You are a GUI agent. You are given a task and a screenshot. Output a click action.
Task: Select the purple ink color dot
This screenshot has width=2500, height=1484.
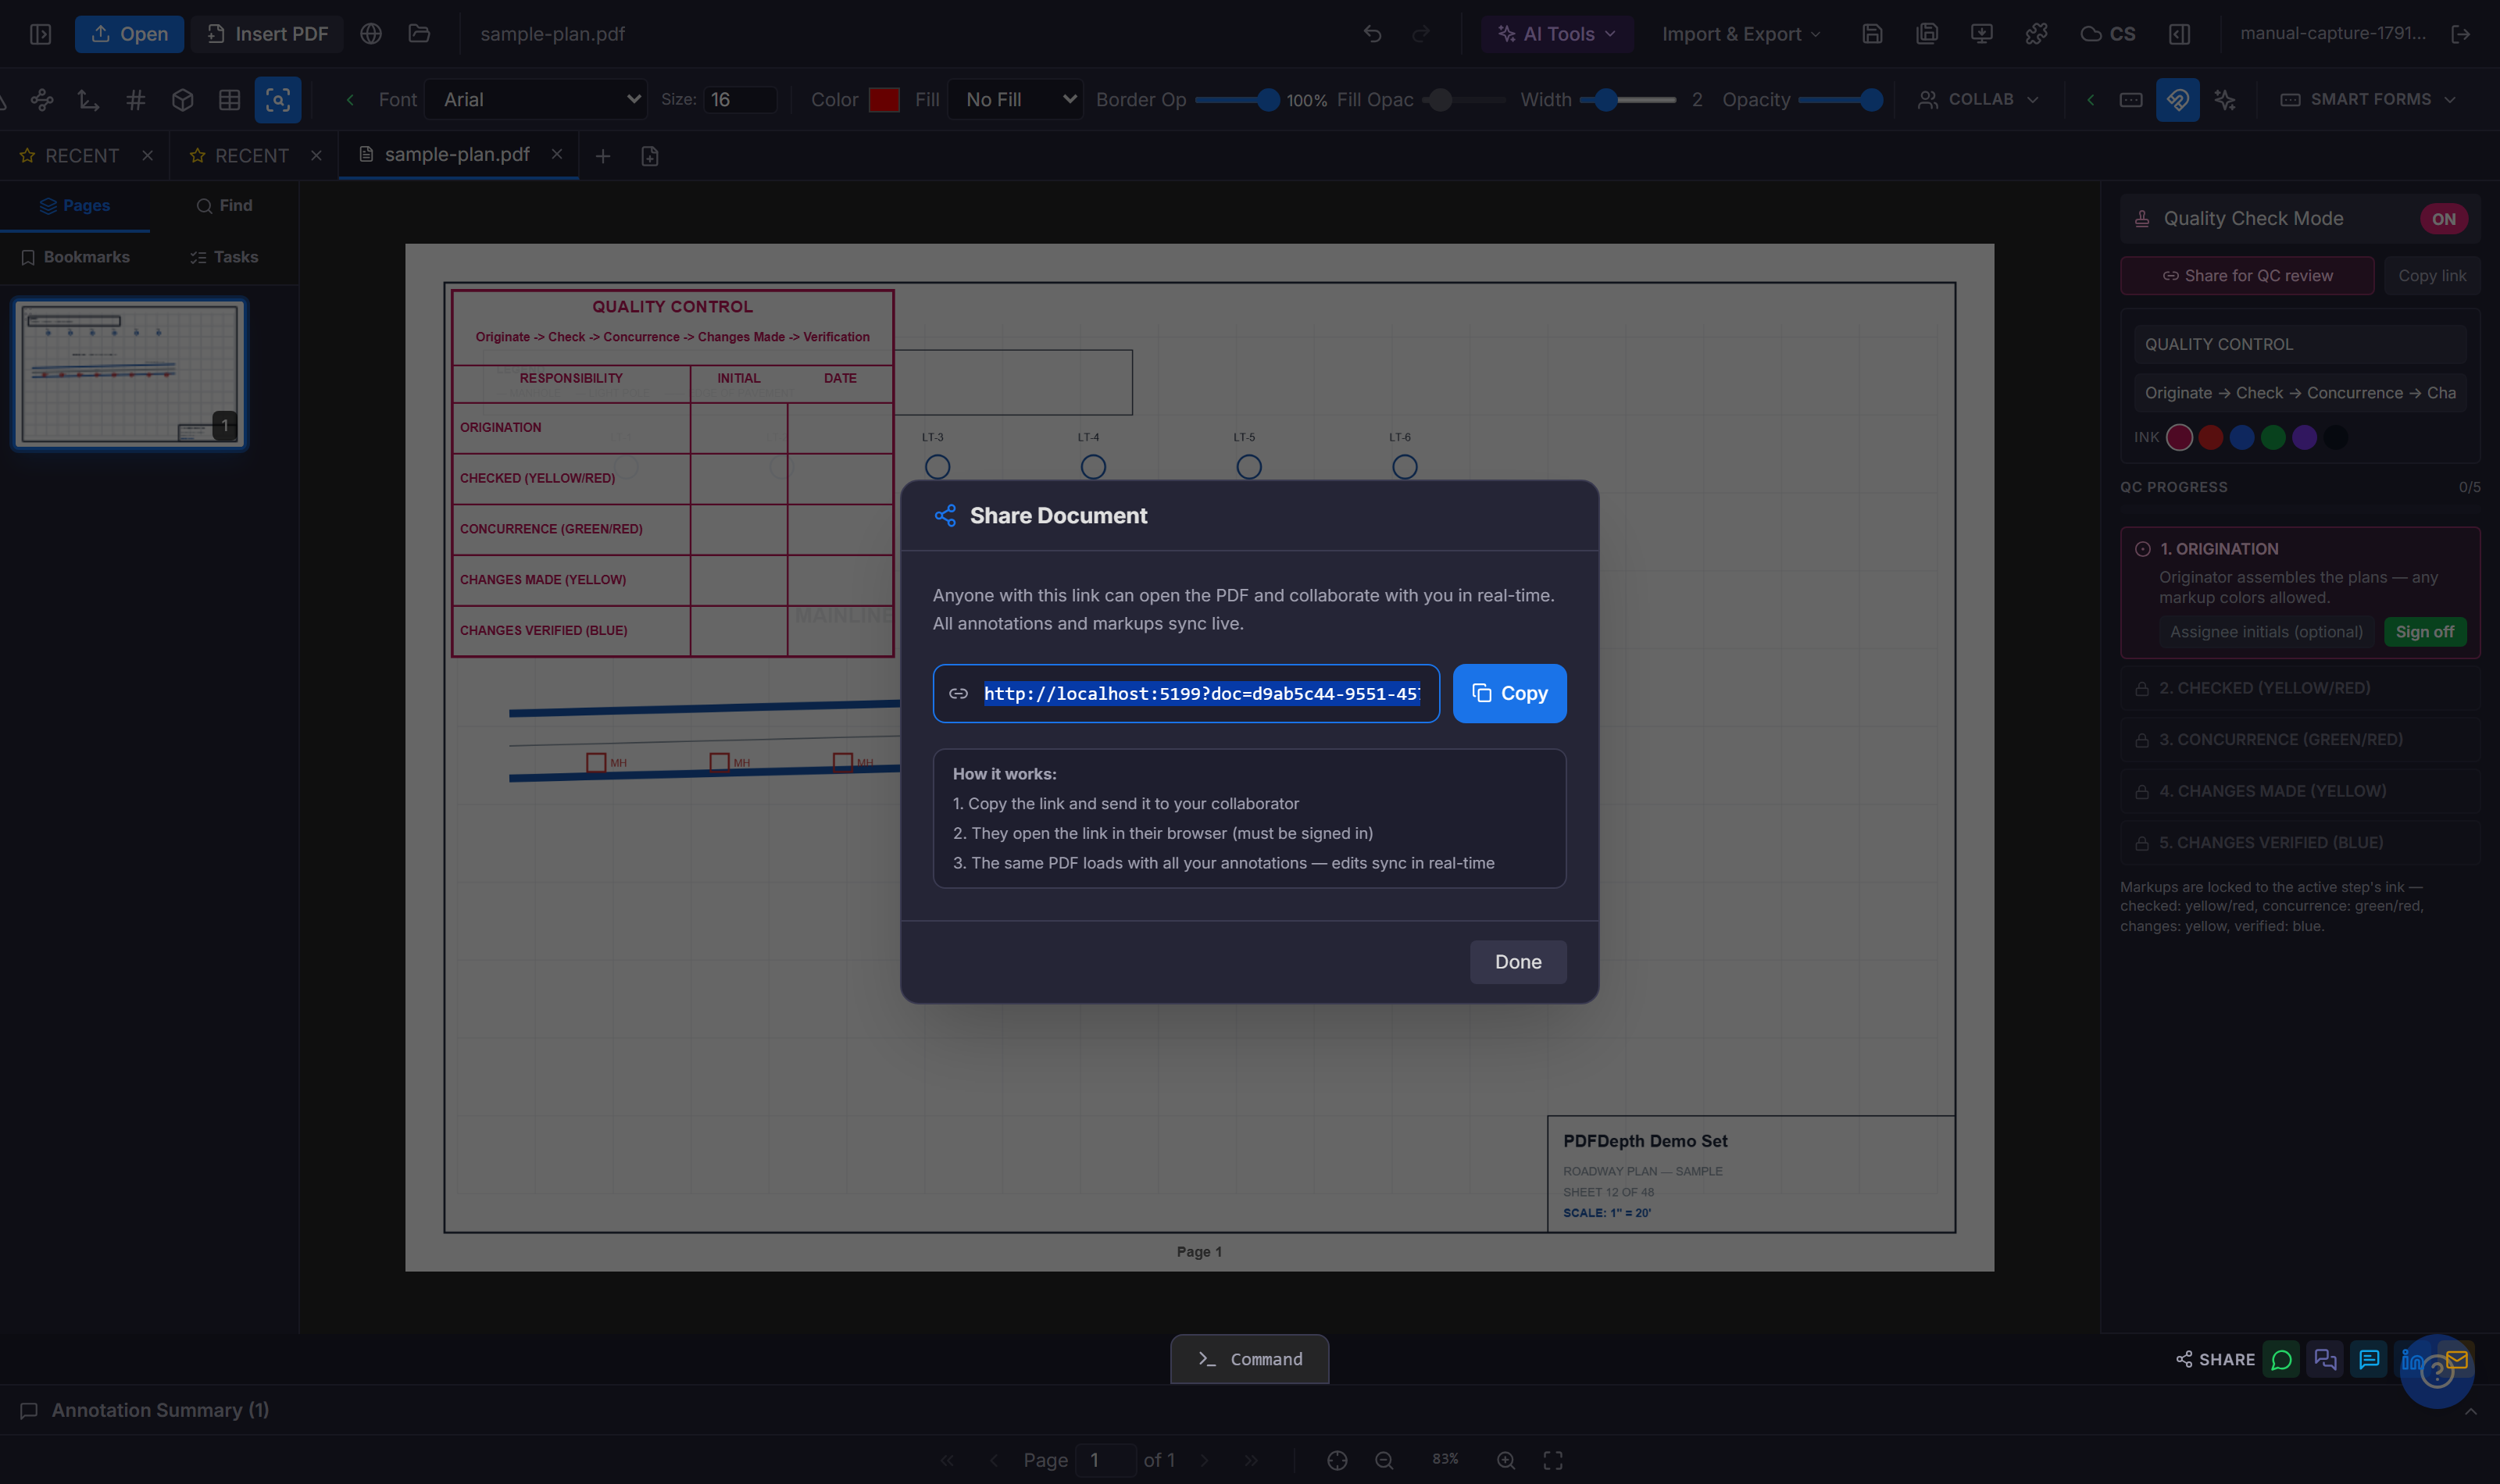coord(2304,437)
